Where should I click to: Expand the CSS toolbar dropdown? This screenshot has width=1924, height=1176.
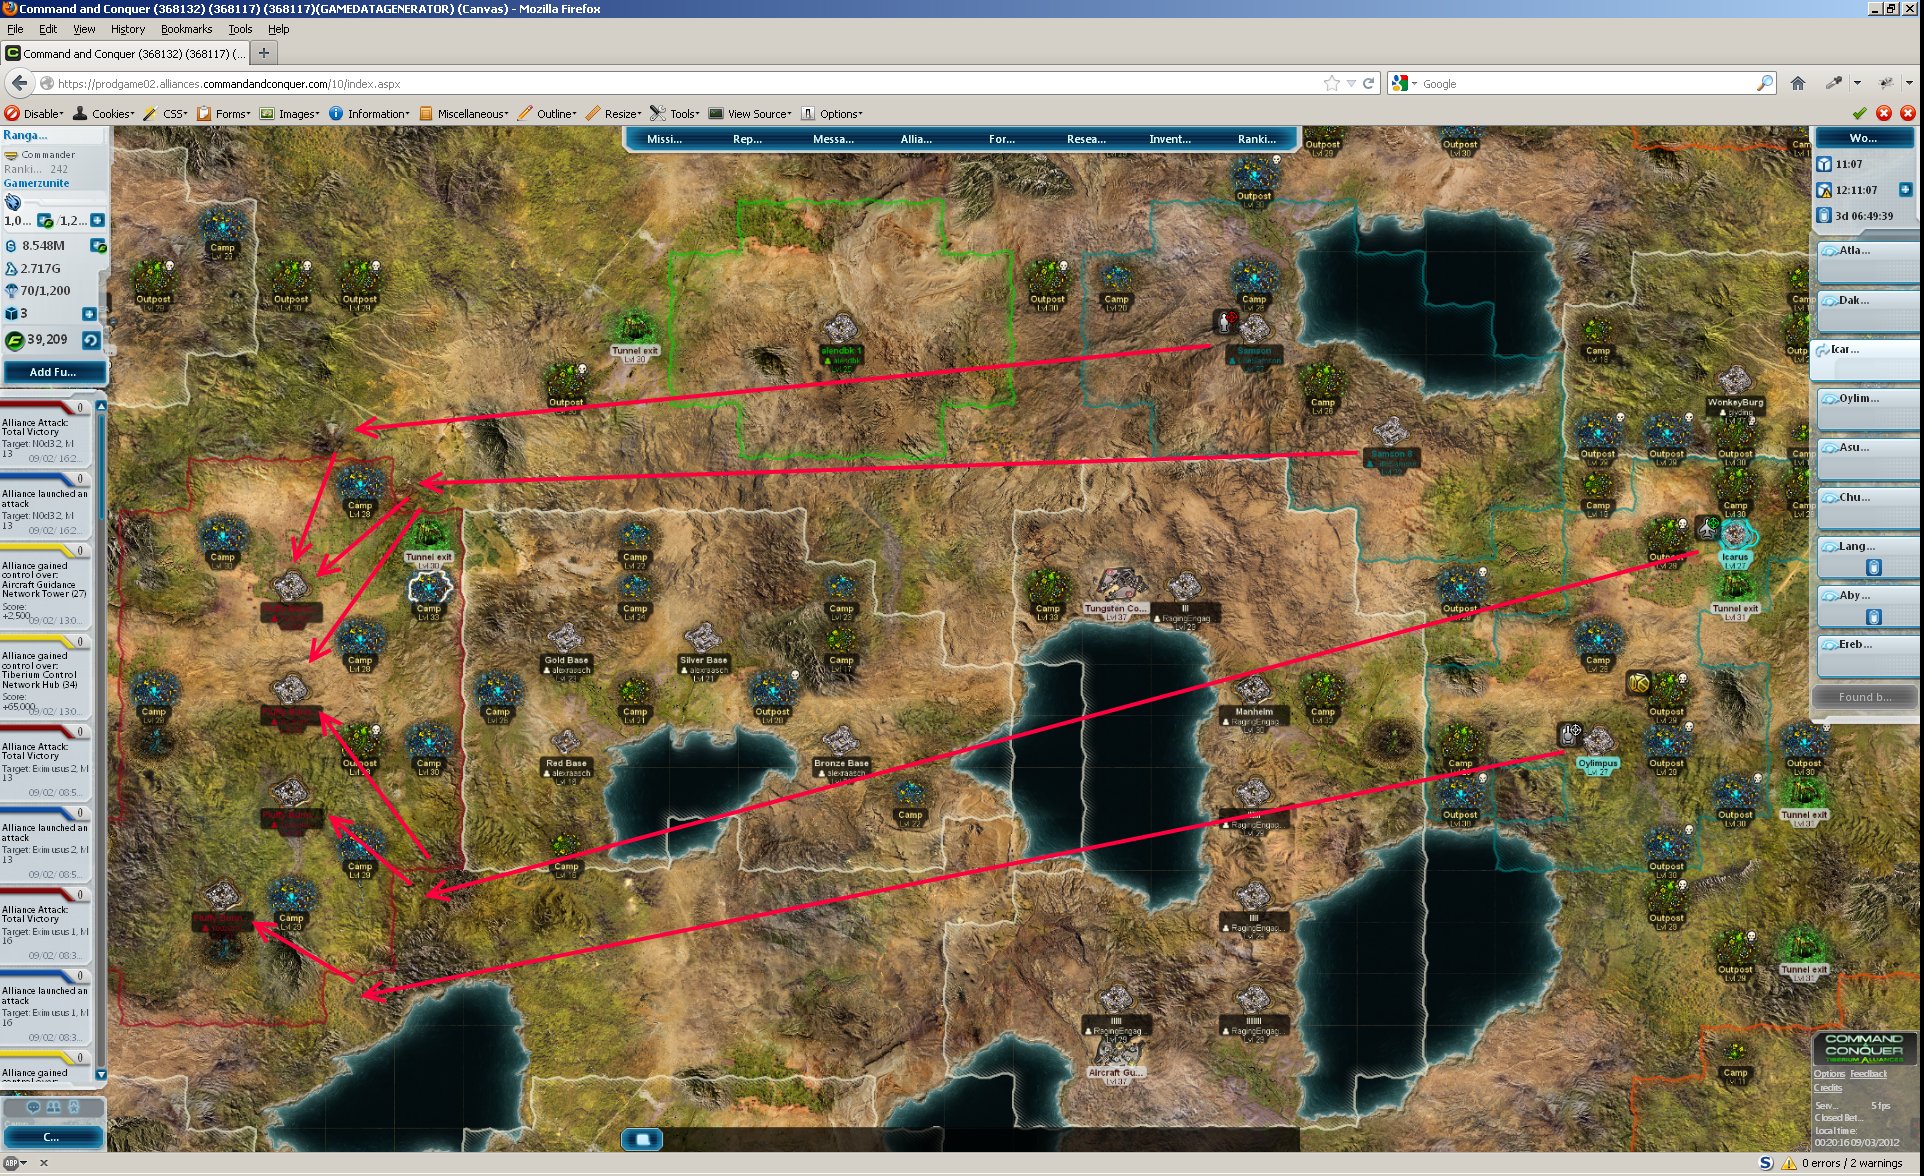click(165, 113)
